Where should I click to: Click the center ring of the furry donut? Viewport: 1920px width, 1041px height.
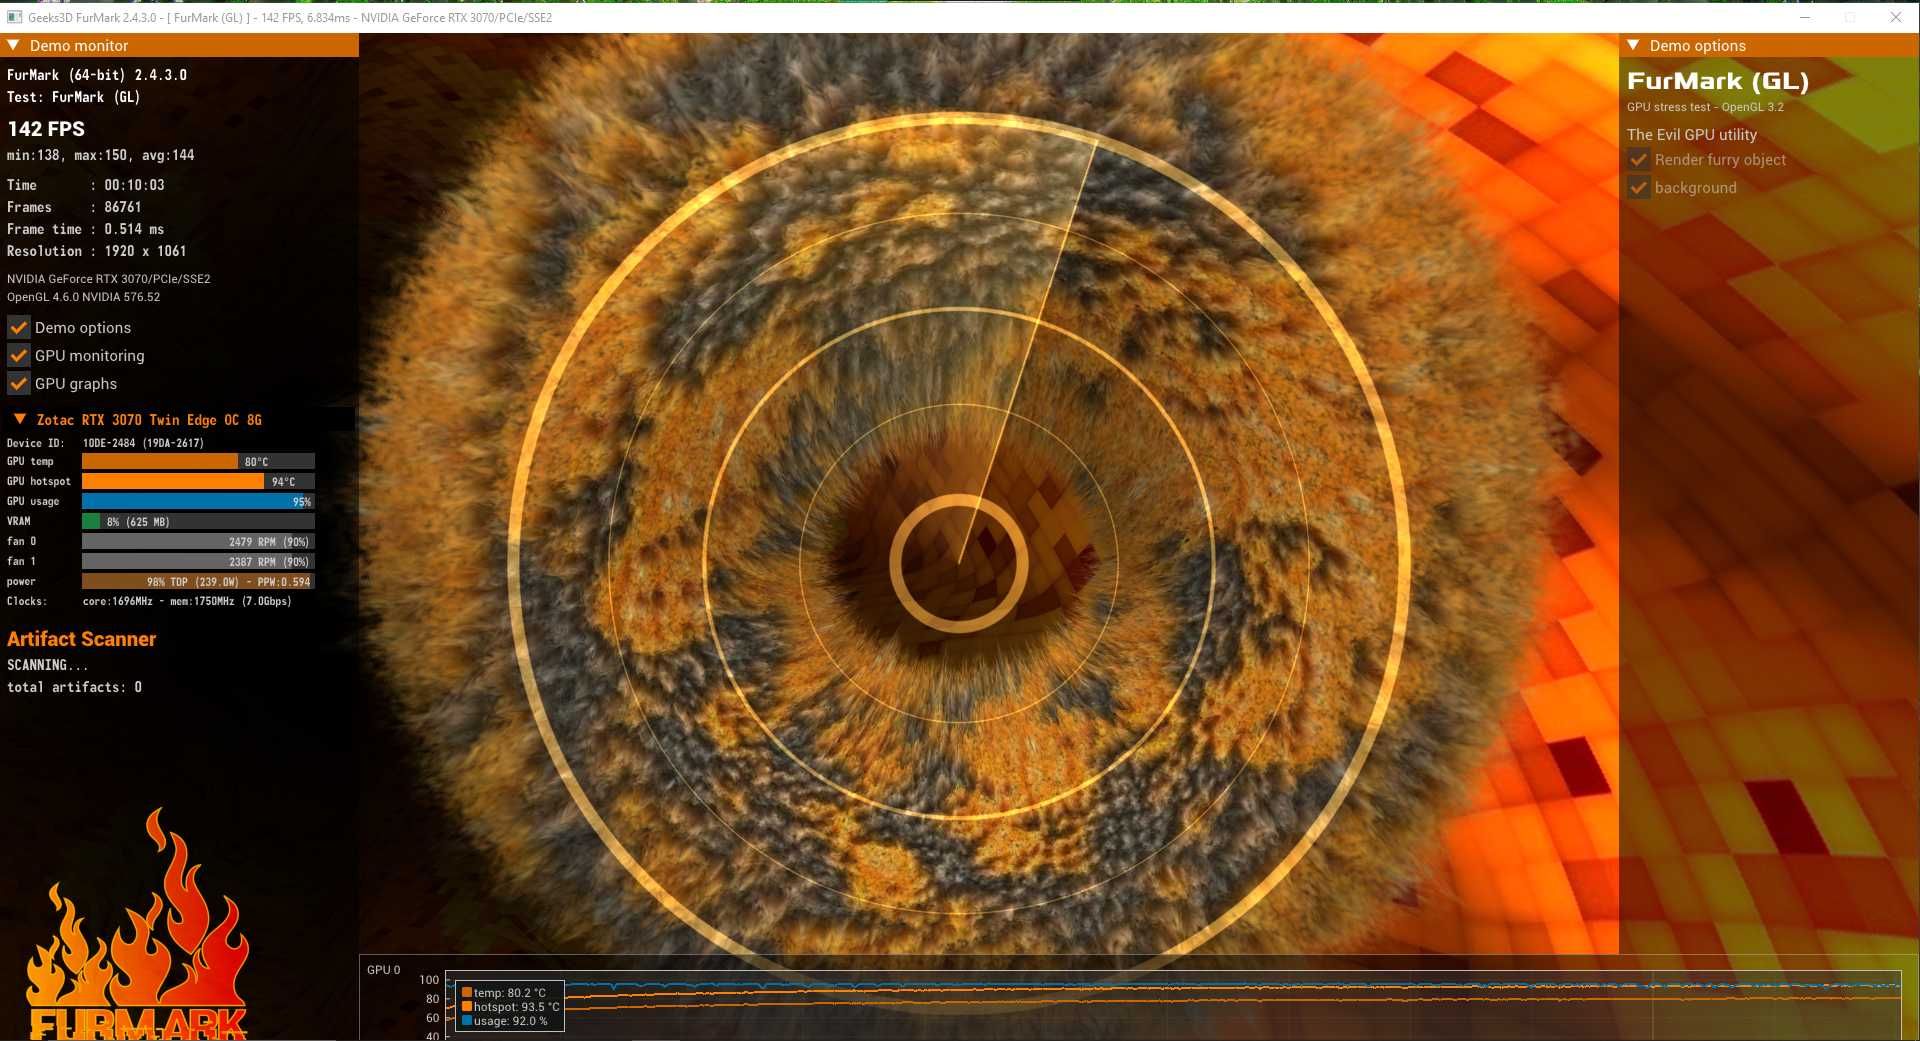[x=958, y=563]
